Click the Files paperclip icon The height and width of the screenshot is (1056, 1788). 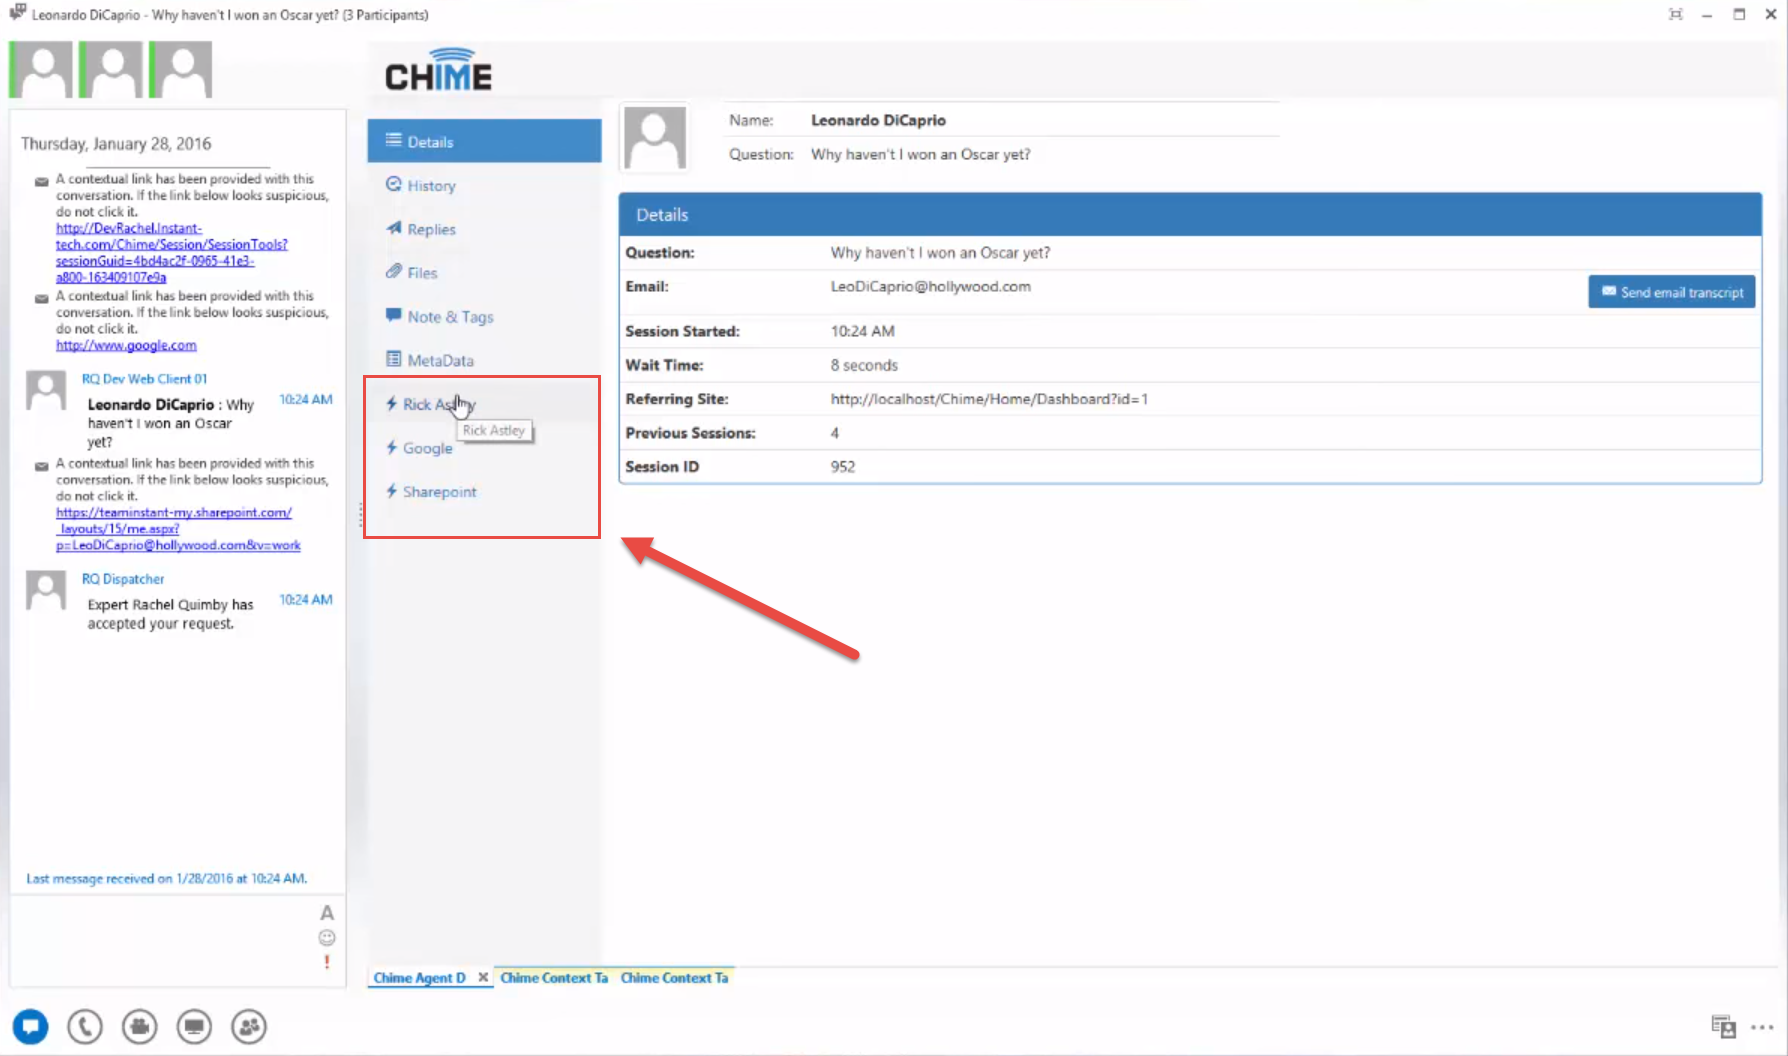394,272
